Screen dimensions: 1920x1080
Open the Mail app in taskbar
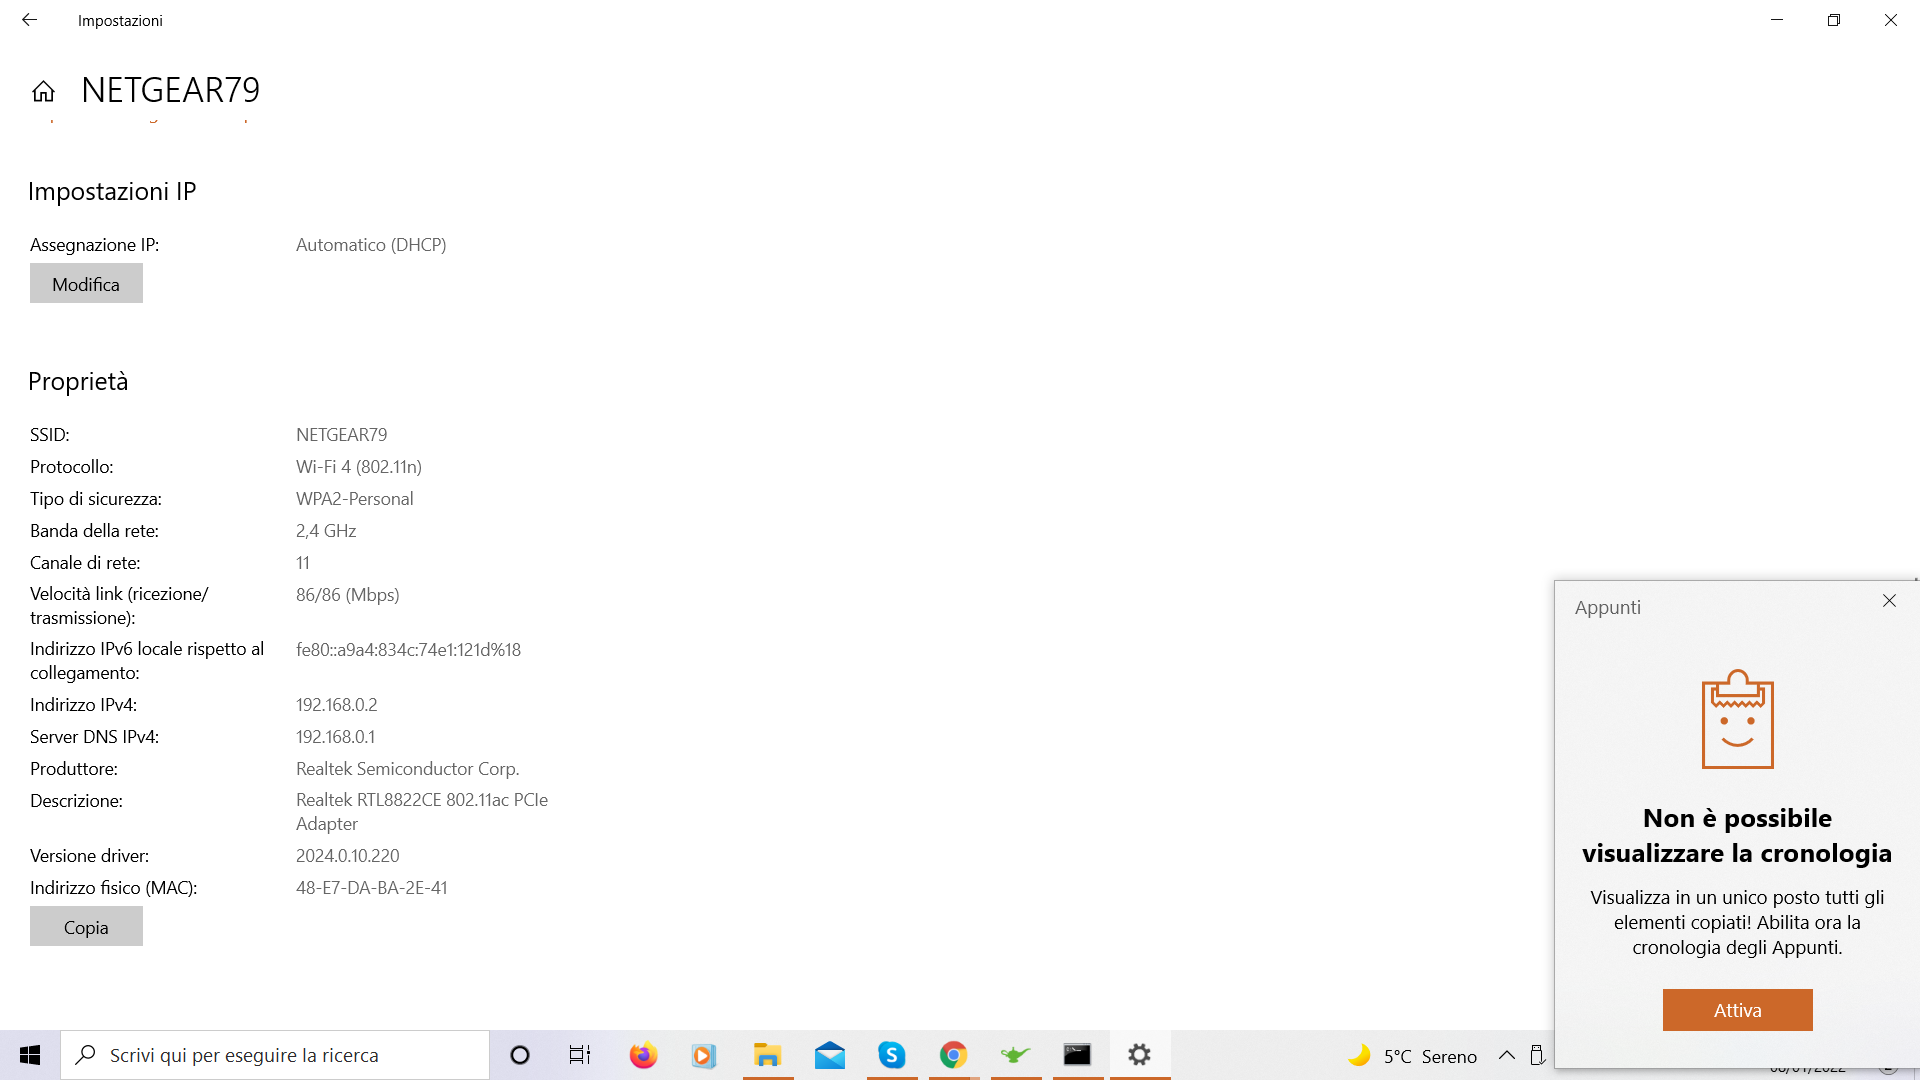pos(830,1055)
